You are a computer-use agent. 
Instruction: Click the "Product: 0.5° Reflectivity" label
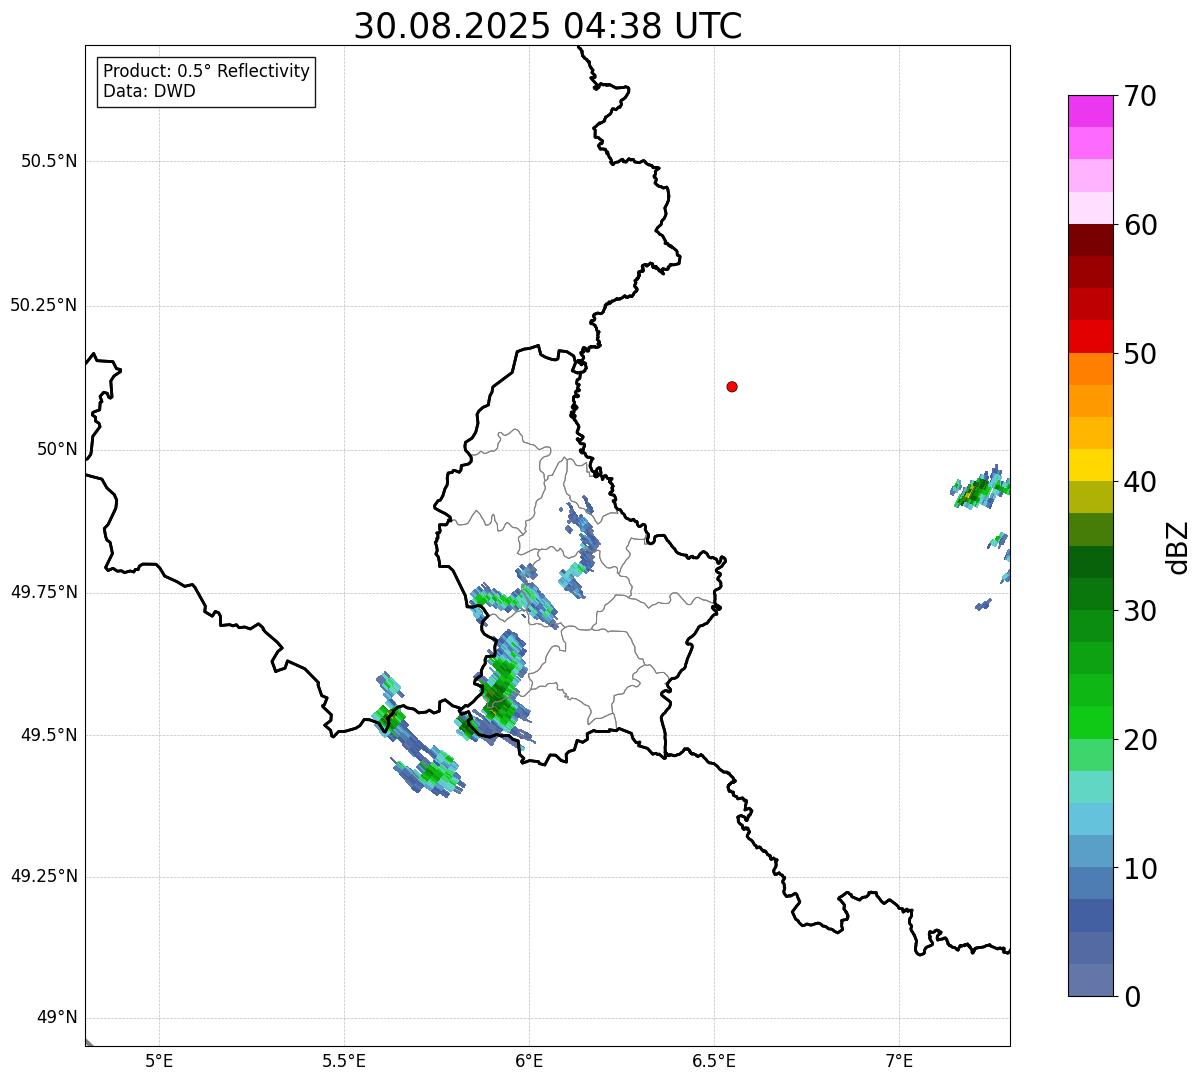[x=206, y=72]
